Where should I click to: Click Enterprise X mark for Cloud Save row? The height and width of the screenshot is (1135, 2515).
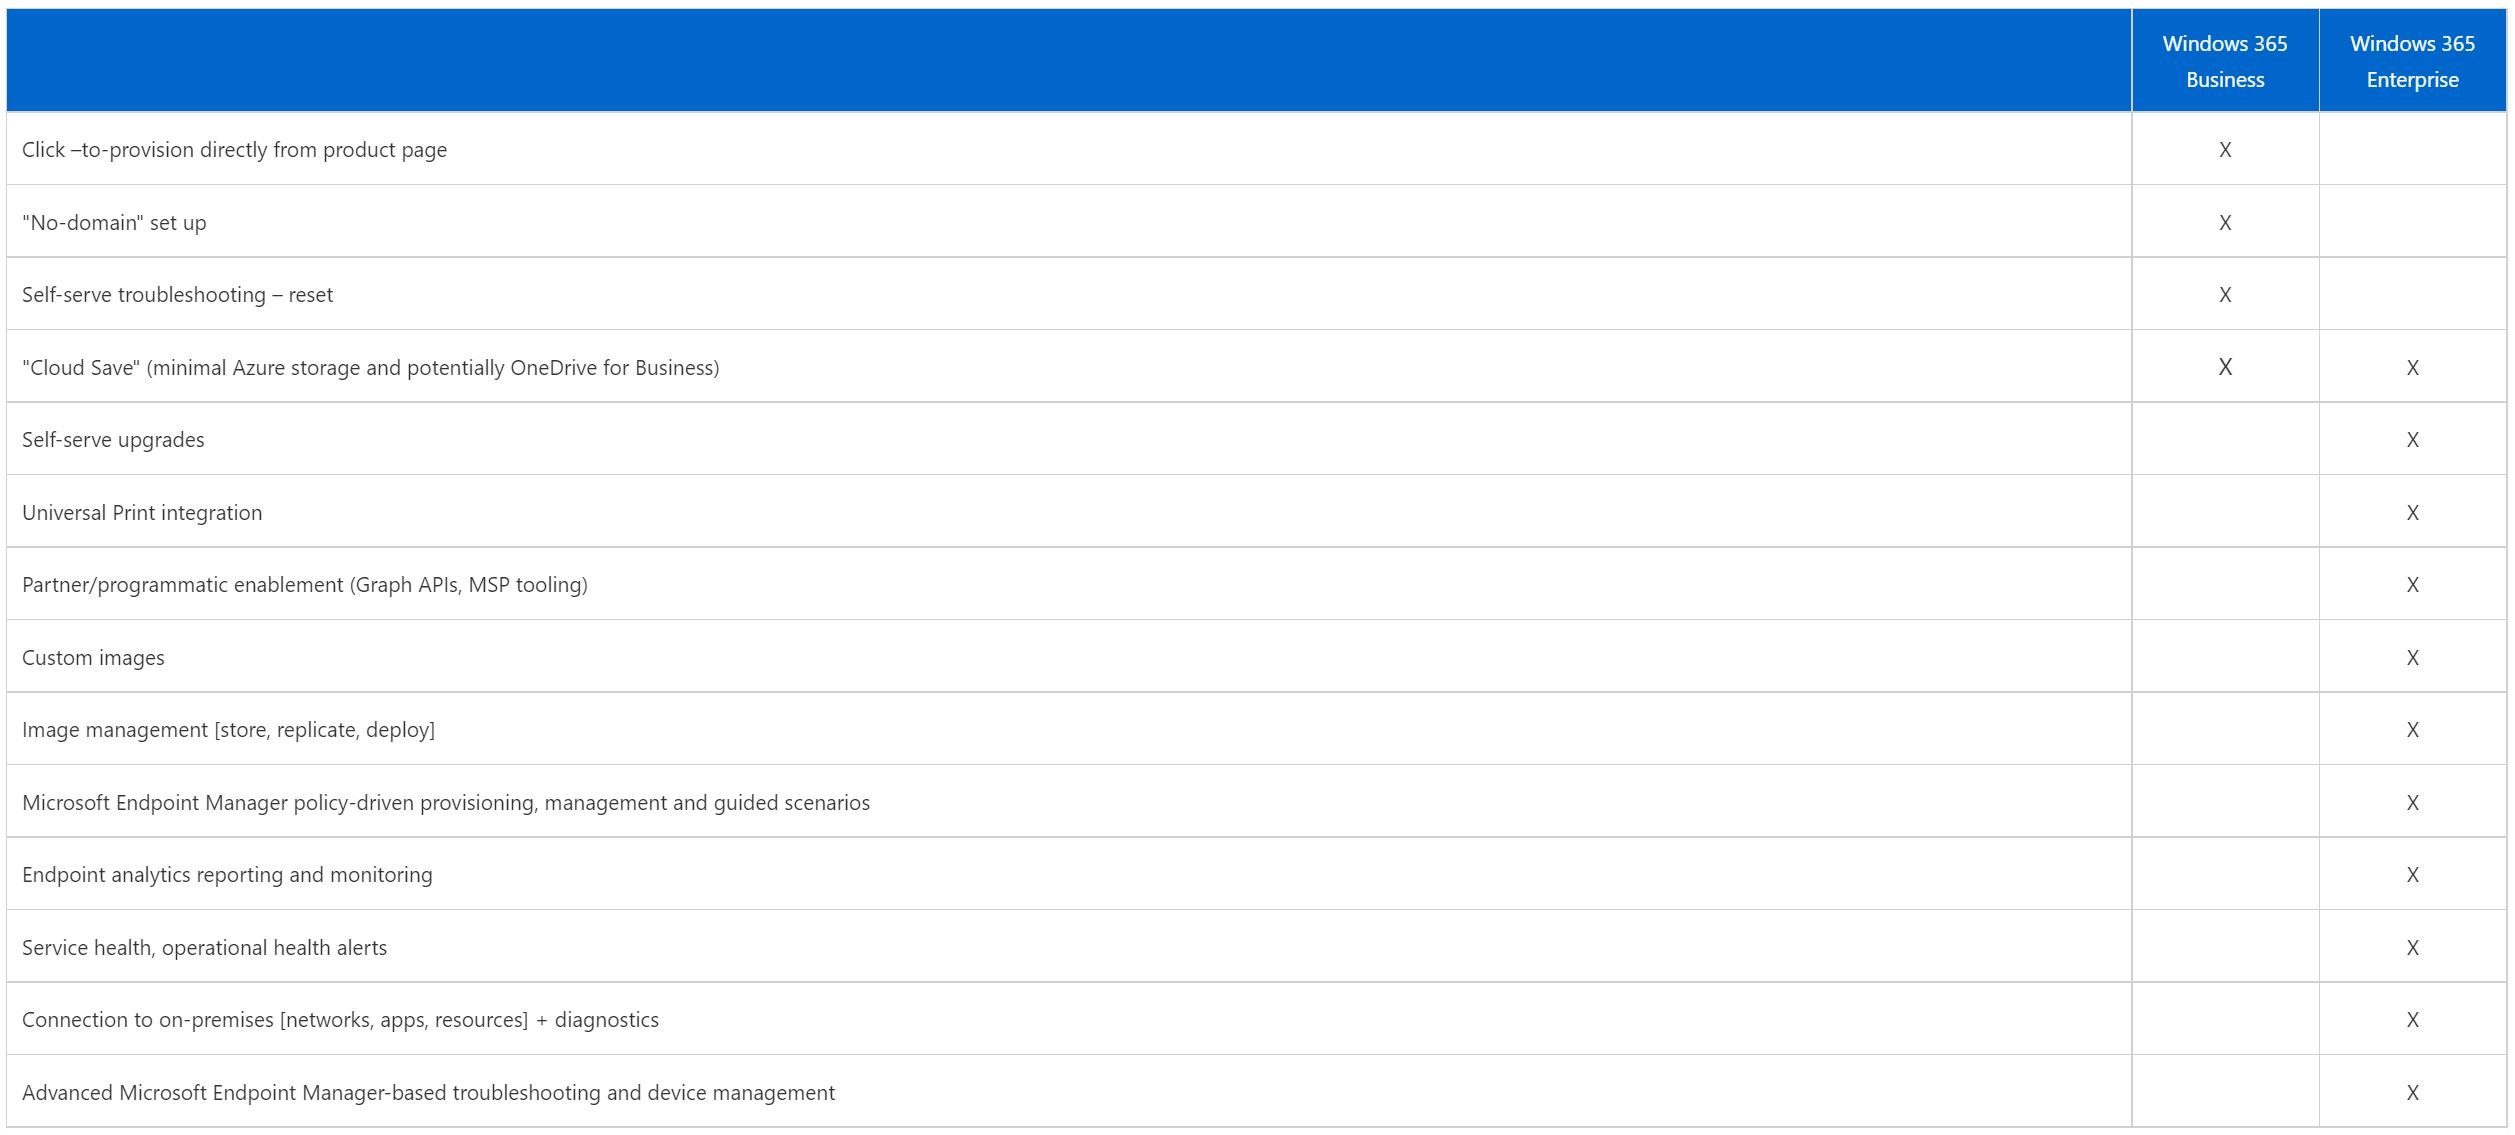tap(2412, 368)
